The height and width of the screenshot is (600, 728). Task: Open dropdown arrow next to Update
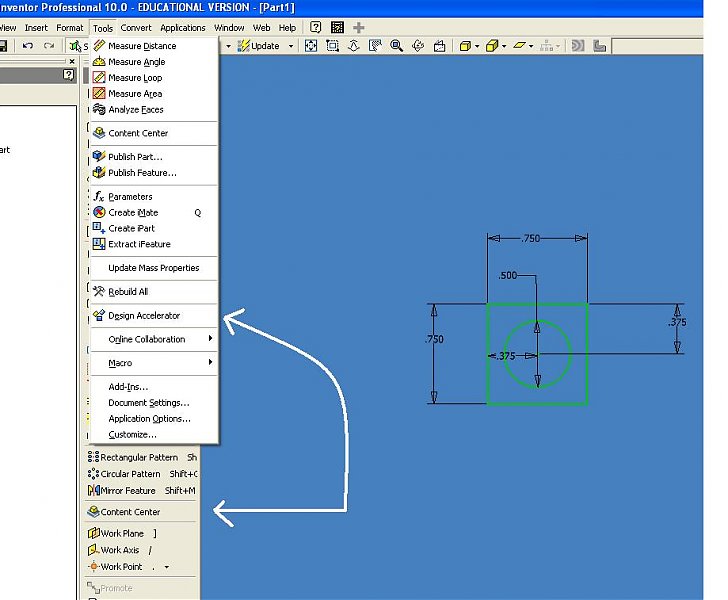[x=291, y=46]
